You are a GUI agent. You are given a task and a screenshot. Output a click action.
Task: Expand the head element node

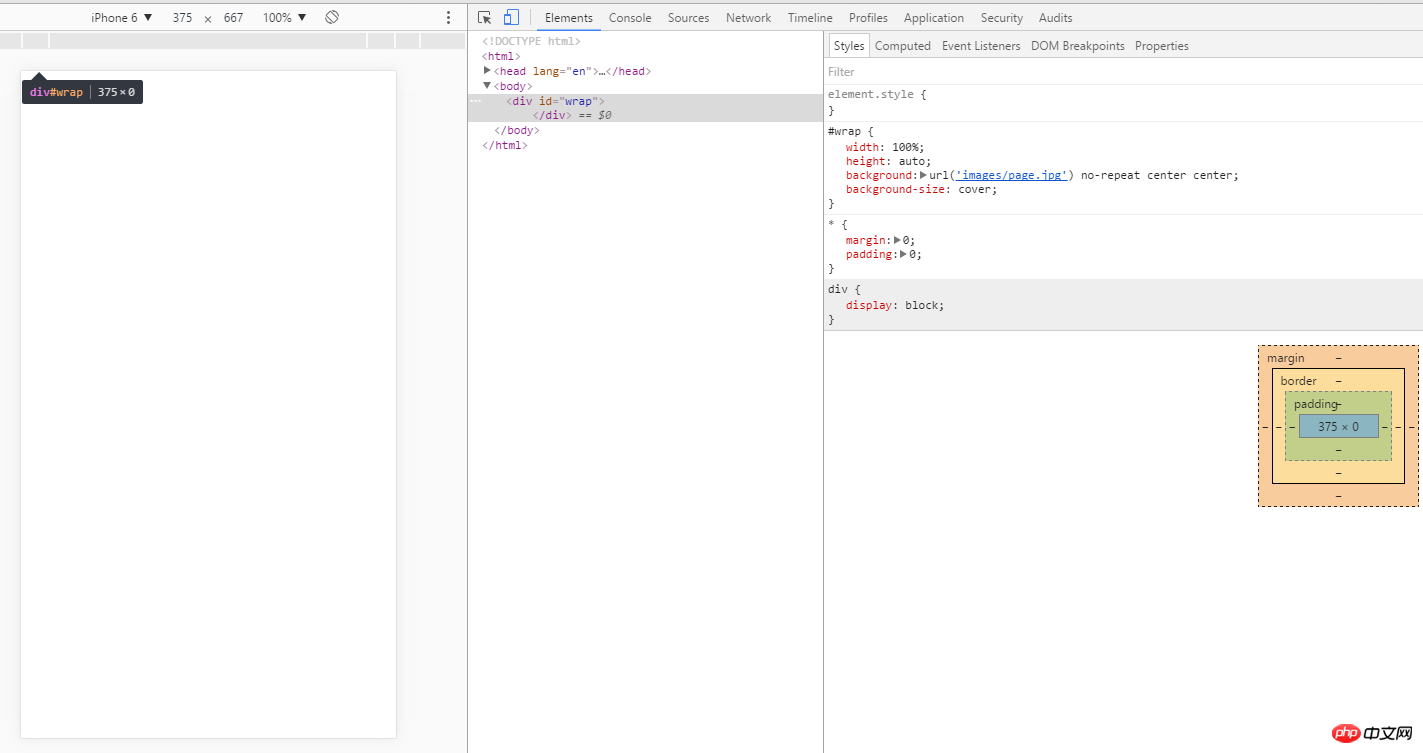coord(487,71)
